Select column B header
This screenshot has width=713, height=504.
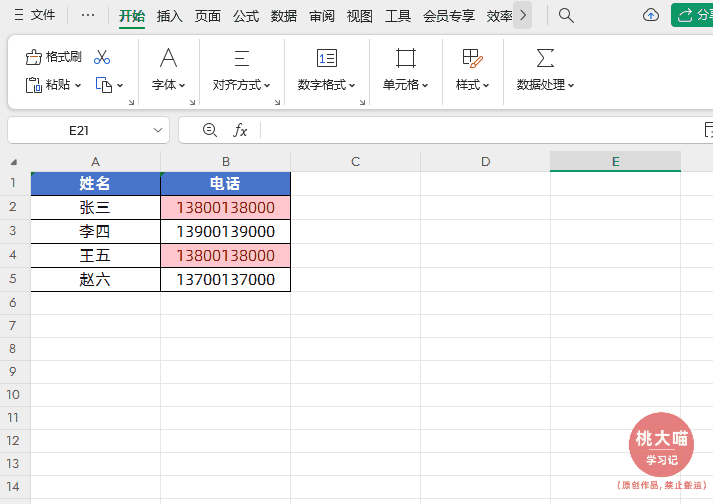click(226, 161)
